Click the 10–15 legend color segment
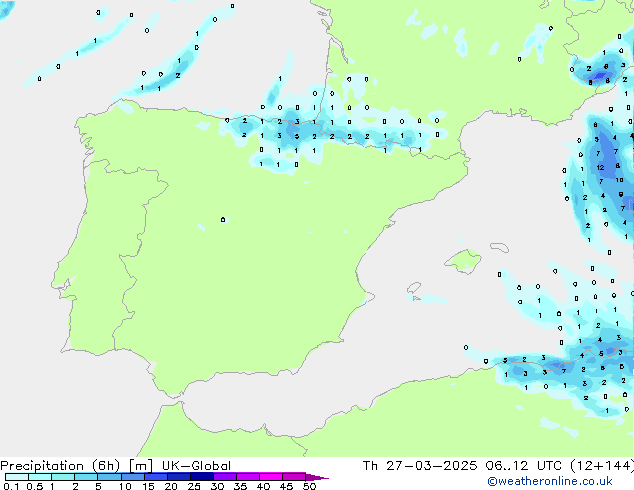The image size is (634, 490). pyautogui.click(x=132, y=477)
